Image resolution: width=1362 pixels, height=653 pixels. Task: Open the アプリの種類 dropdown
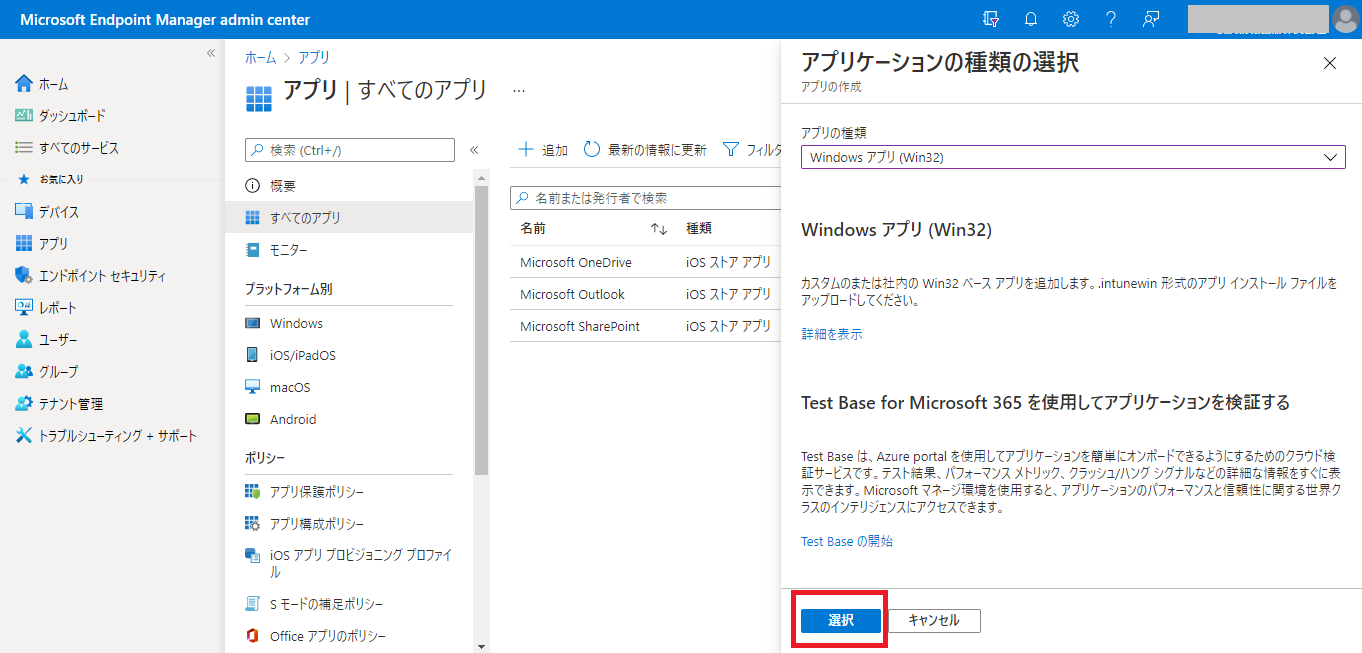click(1073, 157)
